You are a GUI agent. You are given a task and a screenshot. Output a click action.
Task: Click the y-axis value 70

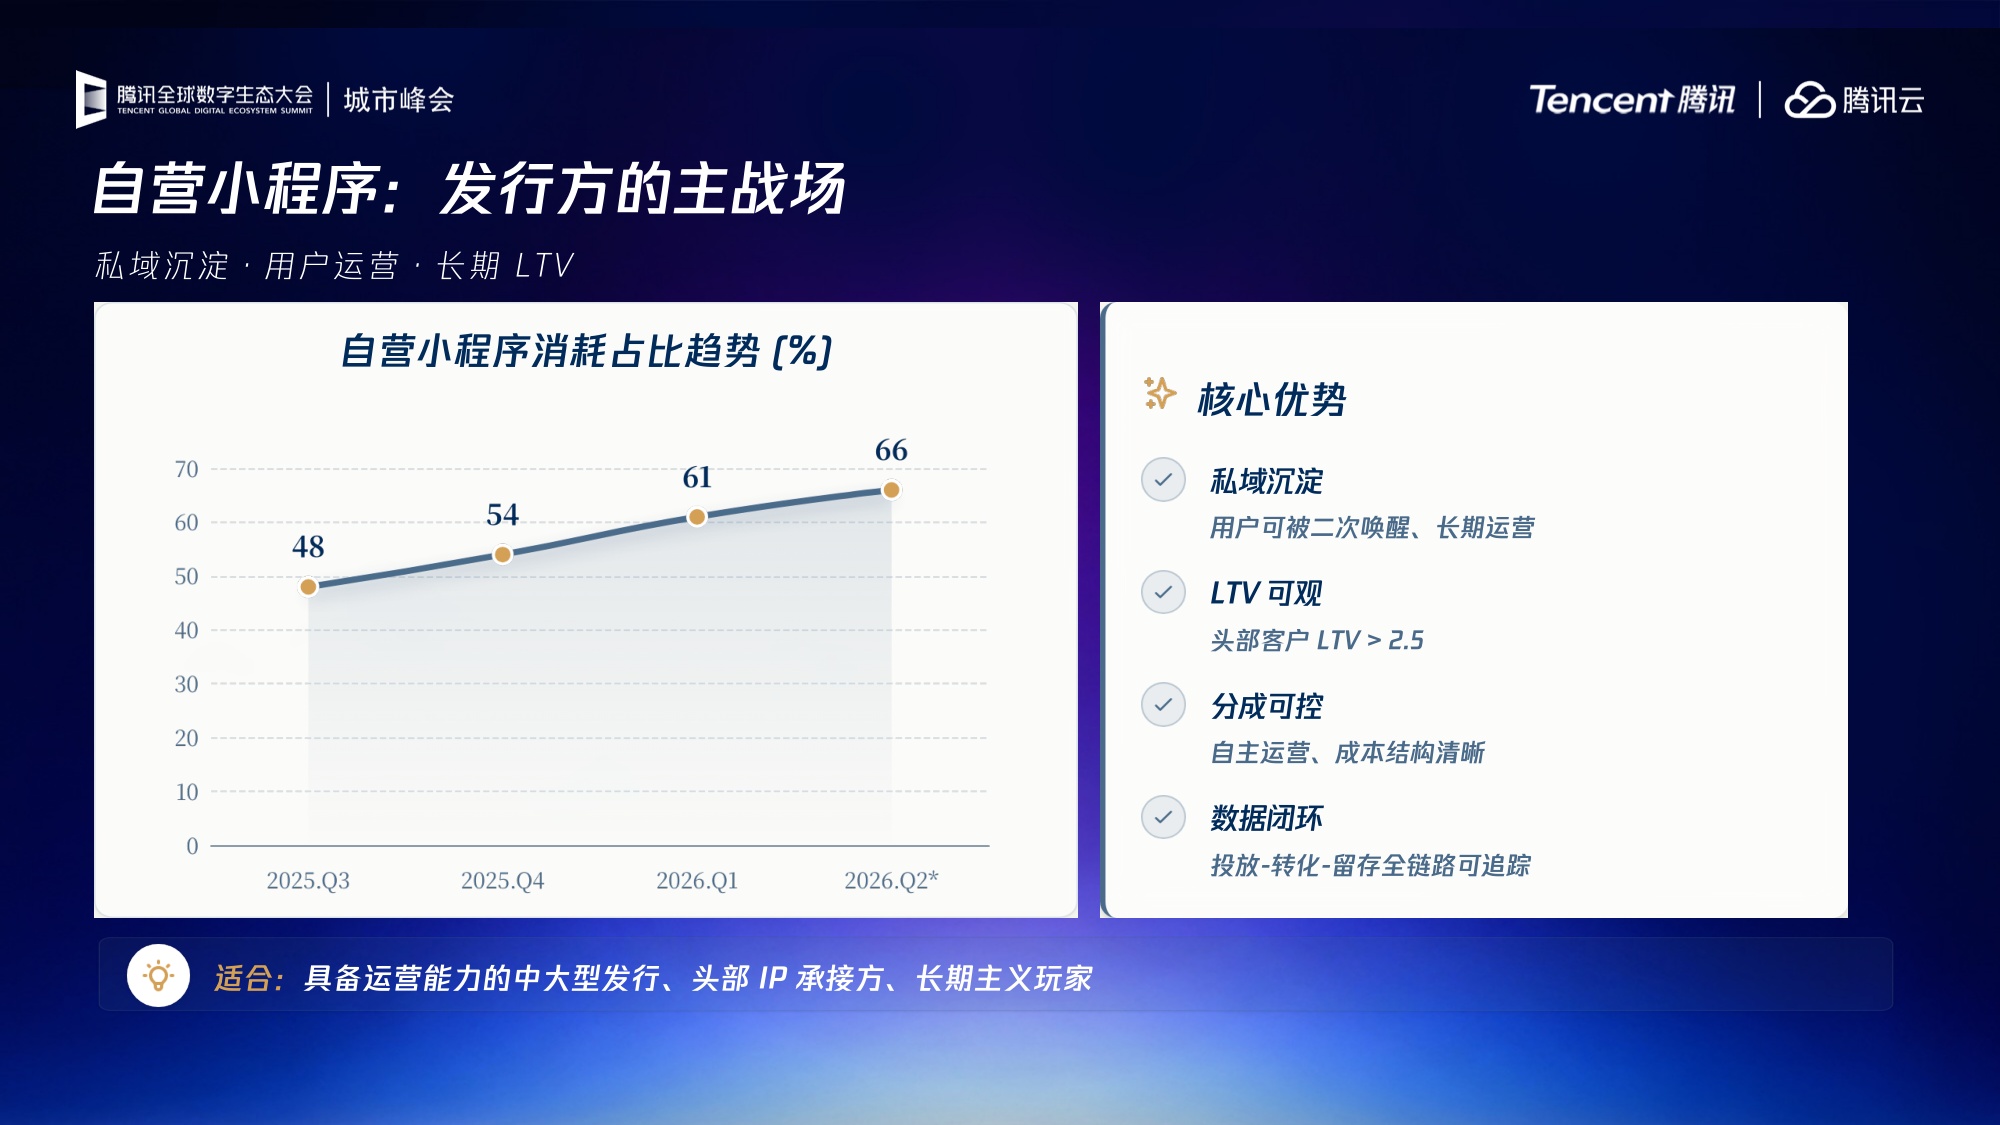186,469
